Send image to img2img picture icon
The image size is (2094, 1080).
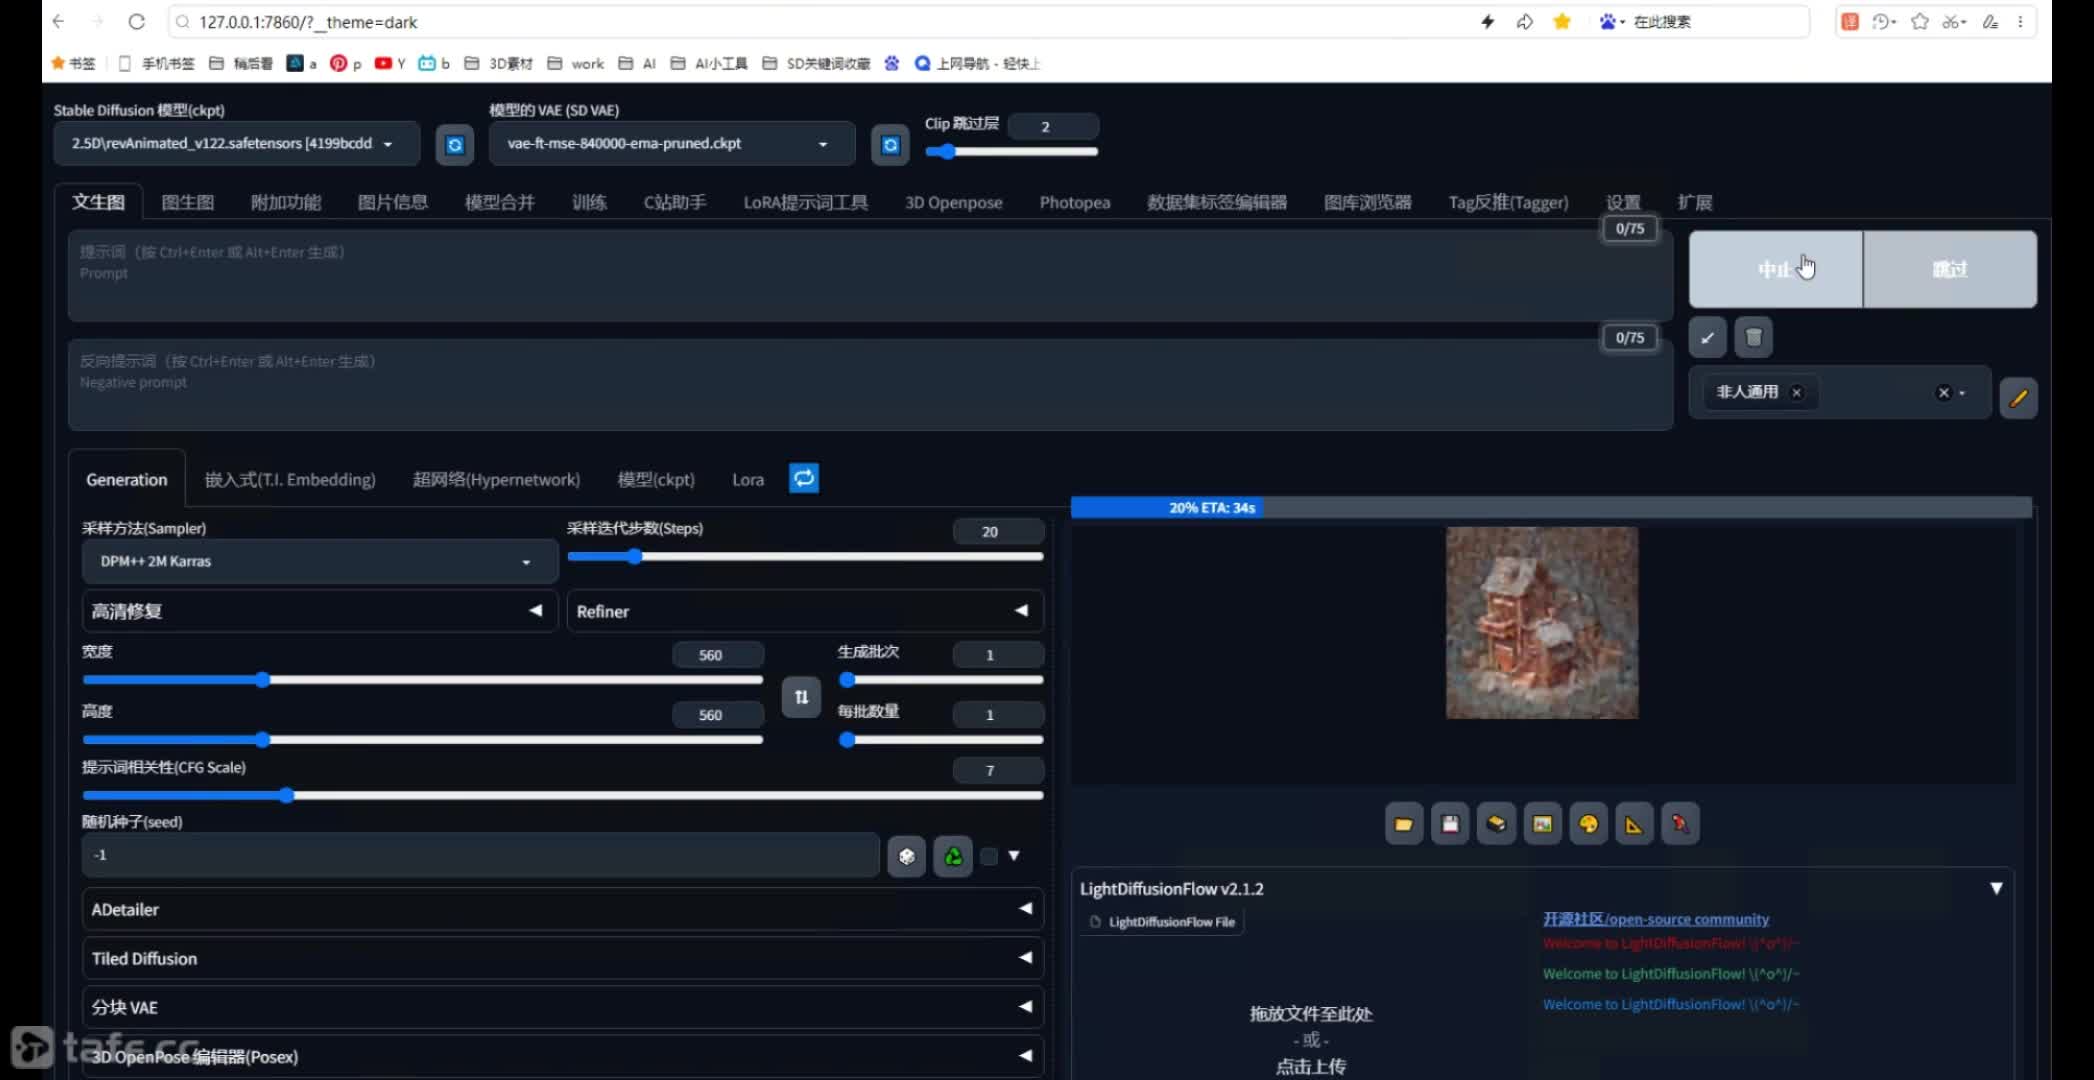coord(1542,824)
